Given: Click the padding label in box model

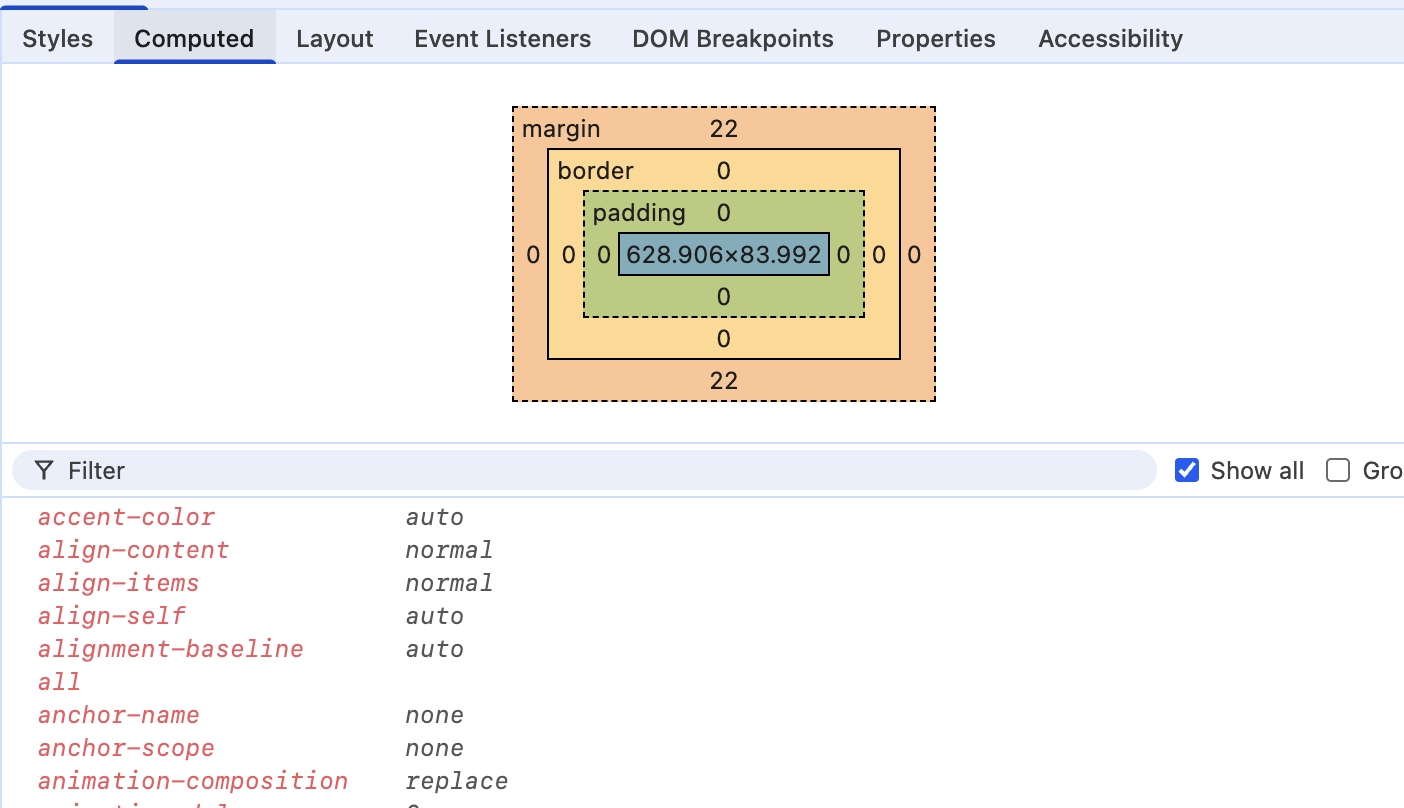Looking at the screenshot, I should tap(639, 213).
